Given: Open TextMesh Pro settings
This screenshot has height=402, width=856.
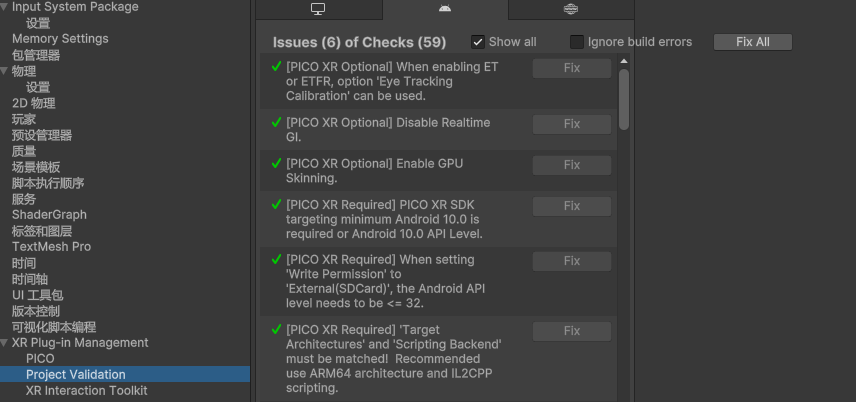Looking at the screenshot, I should click(x=51, y=247).
